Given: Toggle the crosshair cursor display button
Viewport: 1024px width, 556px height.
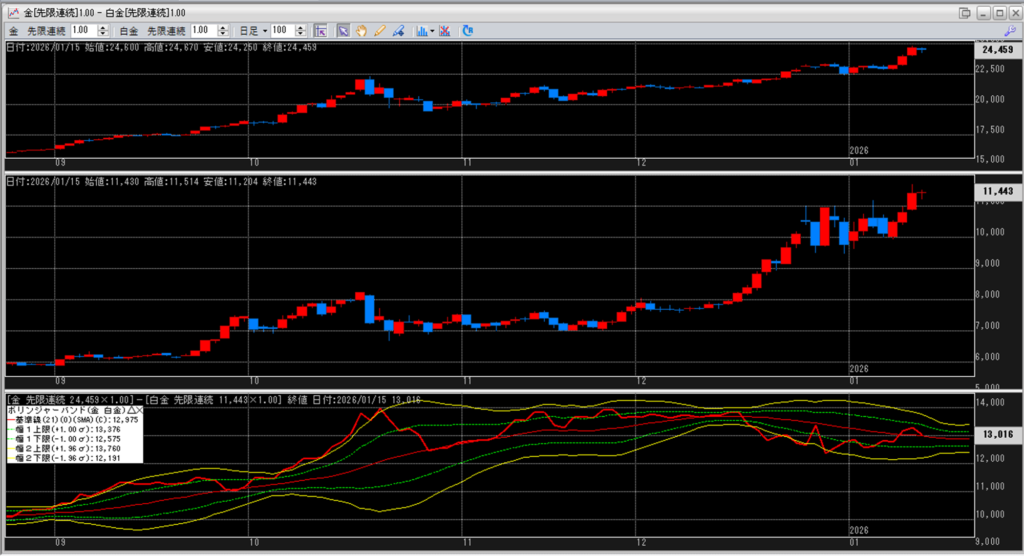Looking at the screenshot, I should [319, 31].
